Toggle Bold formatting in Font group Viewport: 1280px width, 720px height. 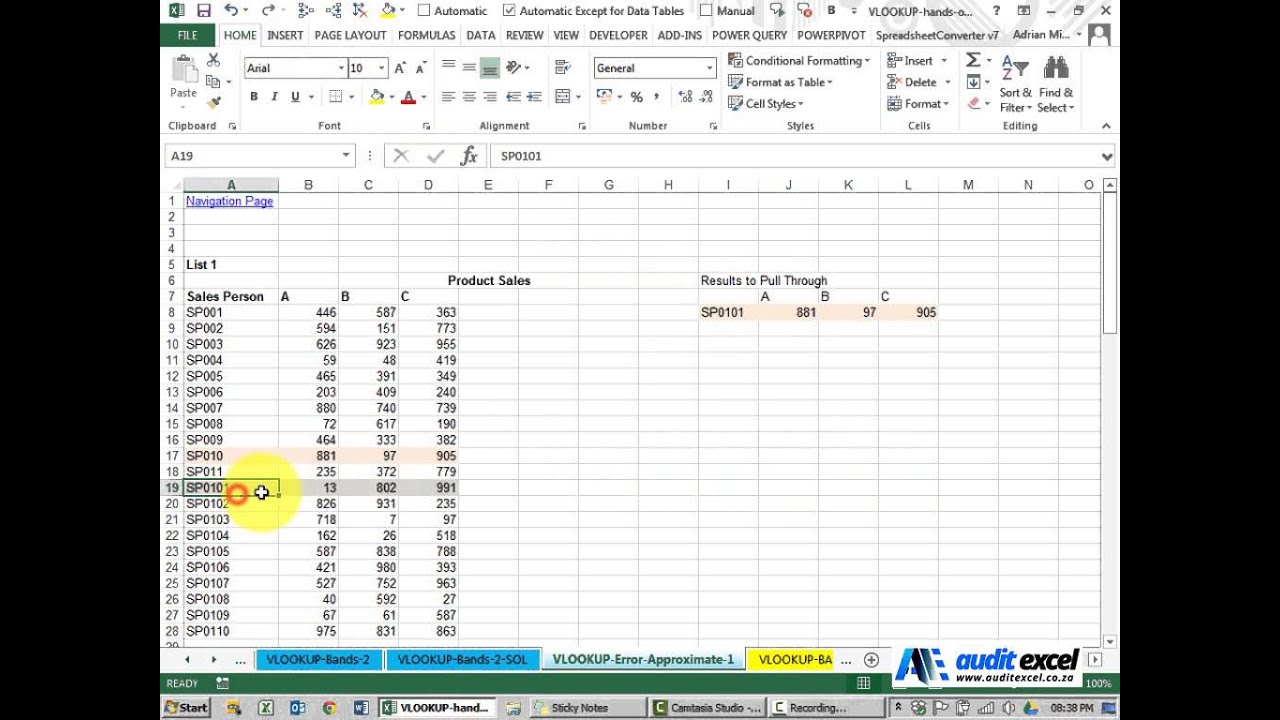(x=254, y=97)
